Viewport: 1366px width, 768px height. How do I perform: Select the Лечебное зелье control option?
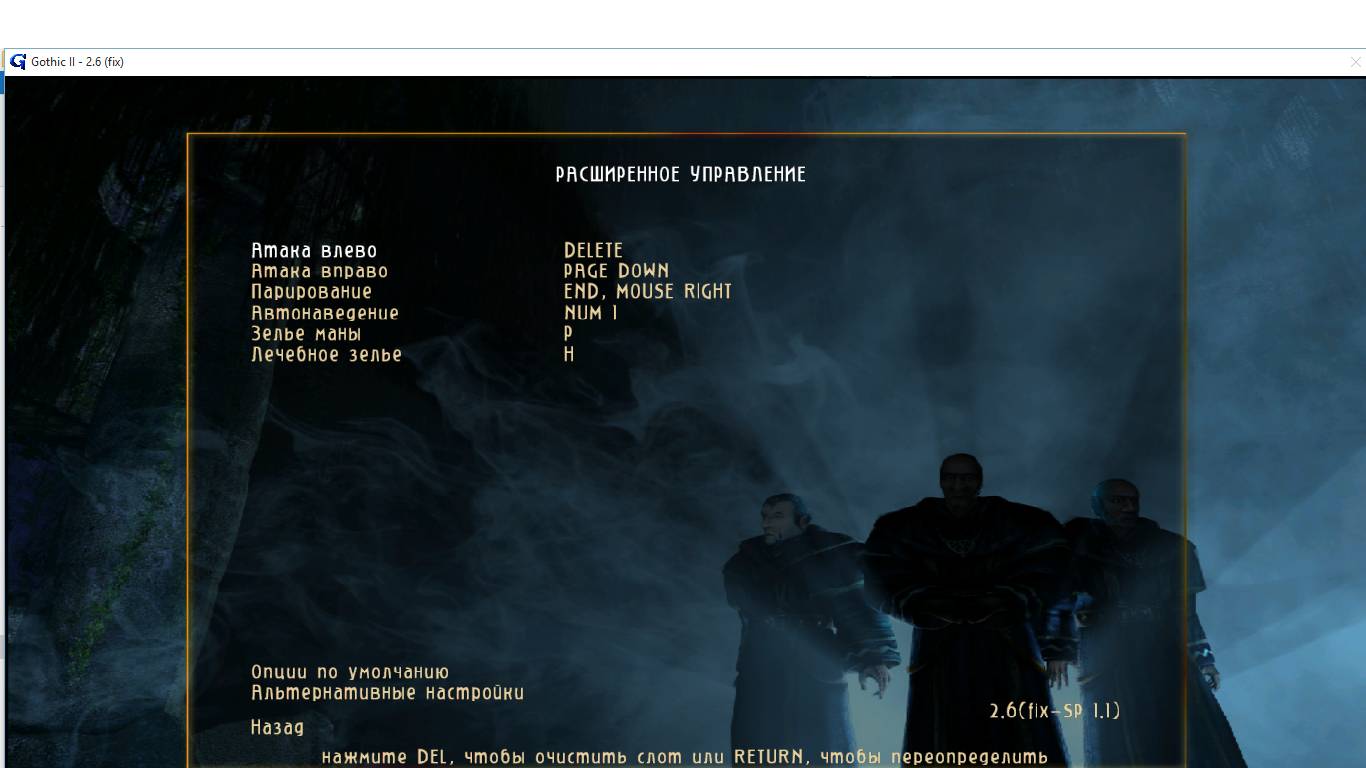[326, 355]
